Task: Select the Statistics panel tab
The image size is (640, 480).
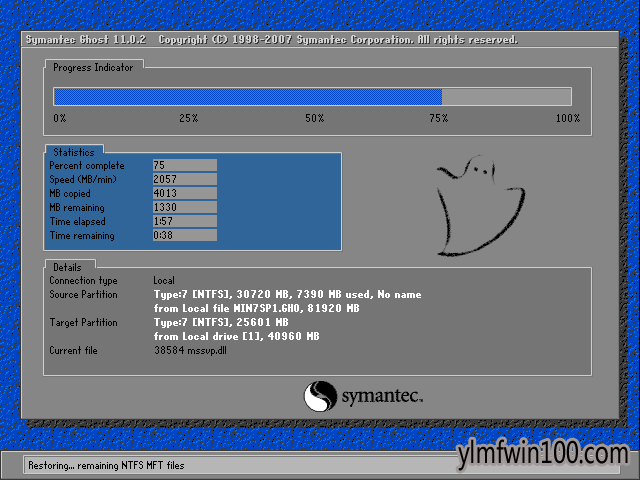Action: pyautogui.click(x=74, y=152)
